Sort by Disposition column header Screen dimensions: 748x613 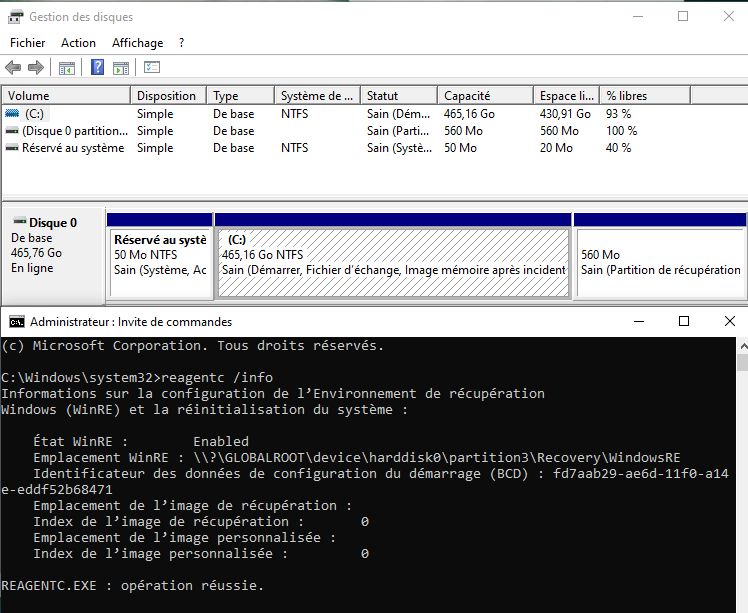click(168, 95)
